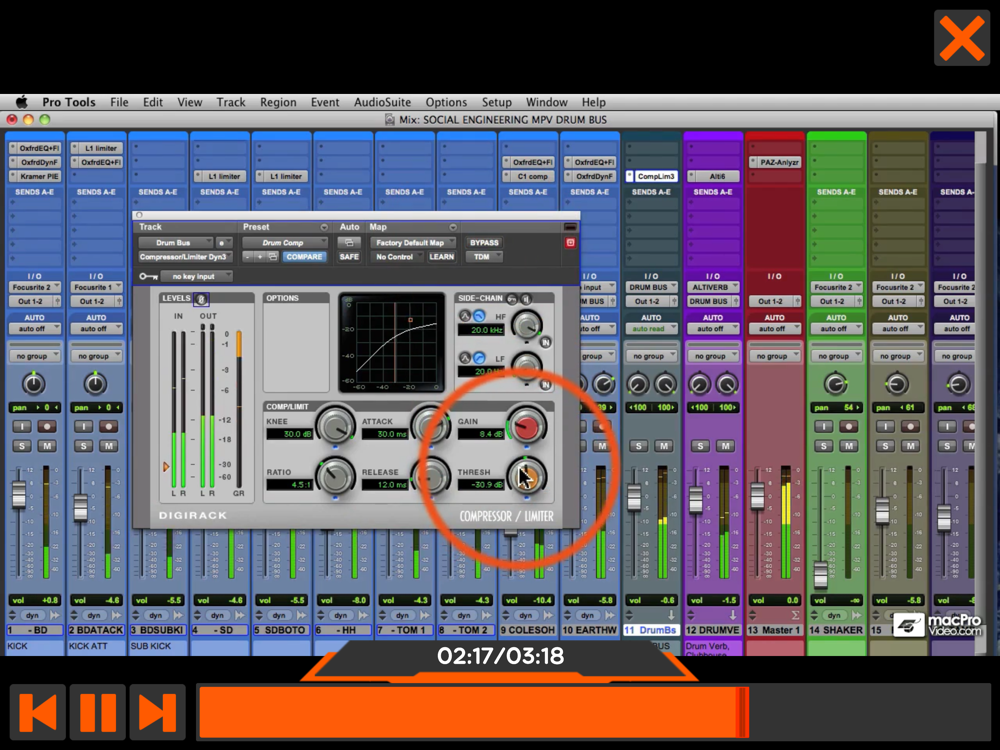Open the auto read mode dropdown on DrumBs
Viewport: 1000px width, 750px height.
point(651,329)
